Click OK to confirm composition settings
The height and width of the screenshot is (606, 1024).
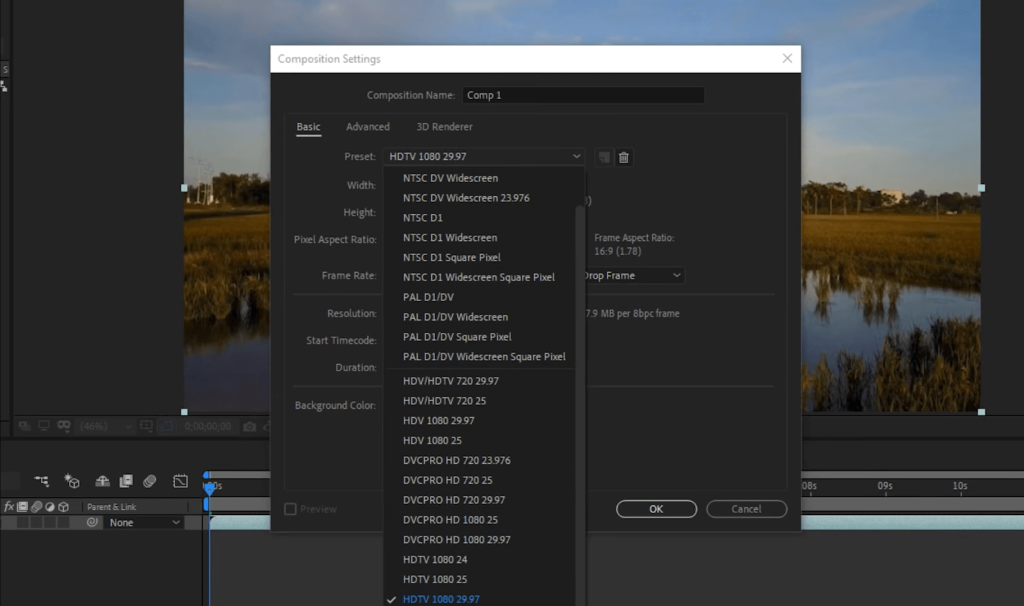tap(656, 509)
